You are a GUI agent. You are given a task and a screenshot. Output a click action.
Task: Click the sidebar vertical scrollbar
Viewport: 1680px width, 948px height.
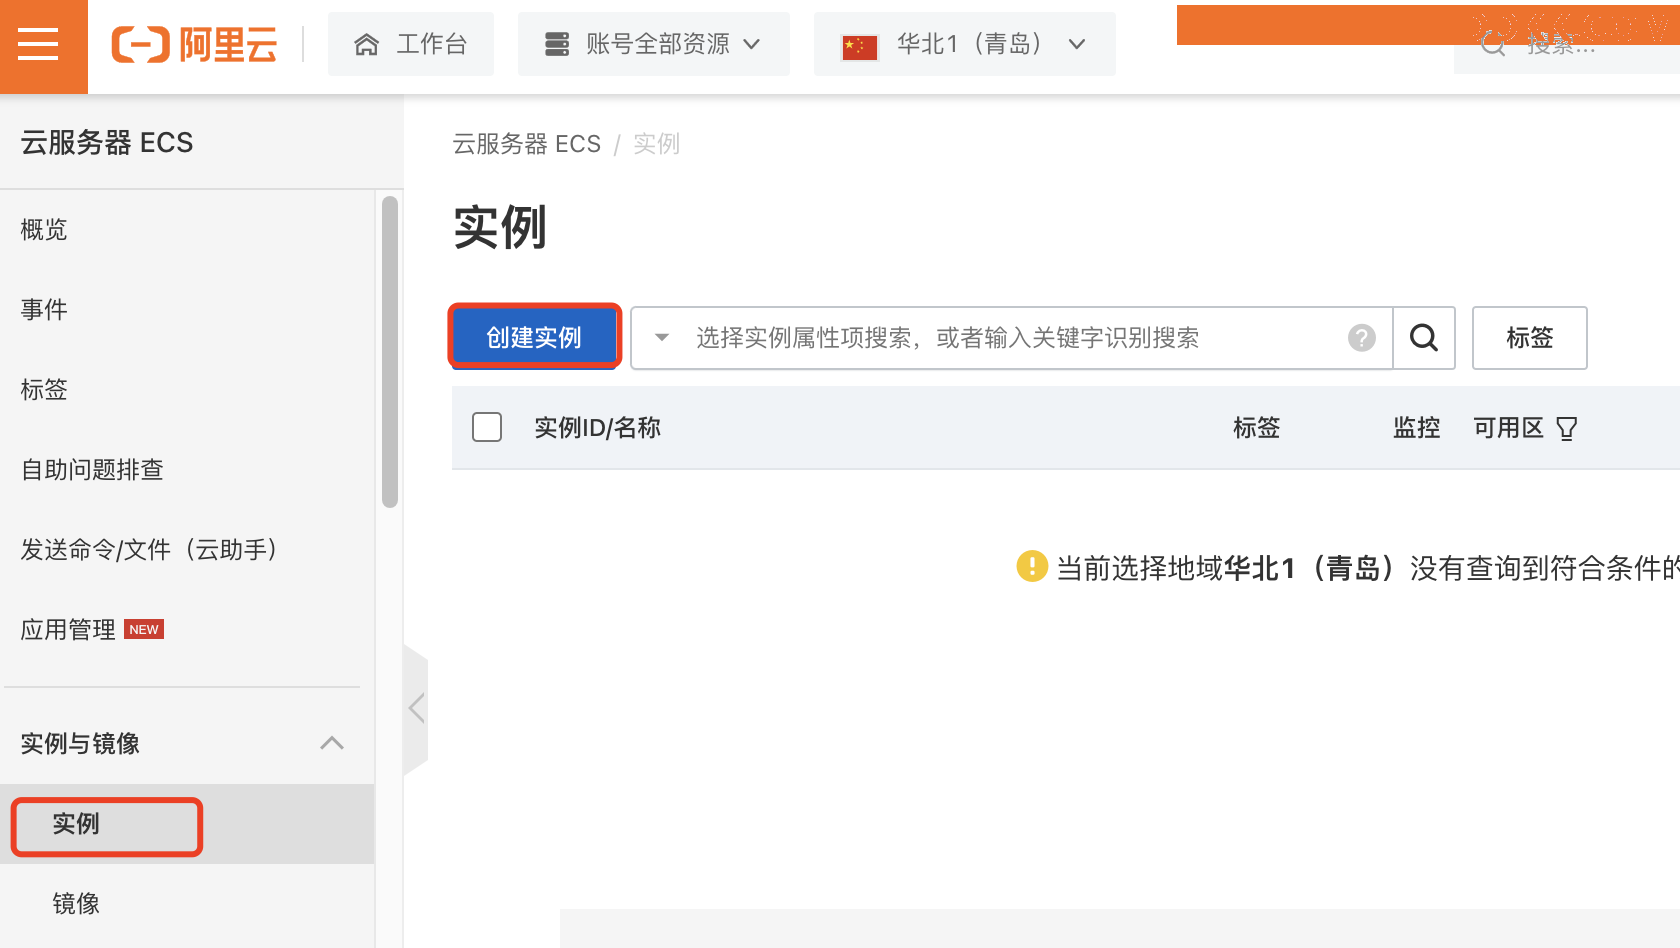(390, 351)
